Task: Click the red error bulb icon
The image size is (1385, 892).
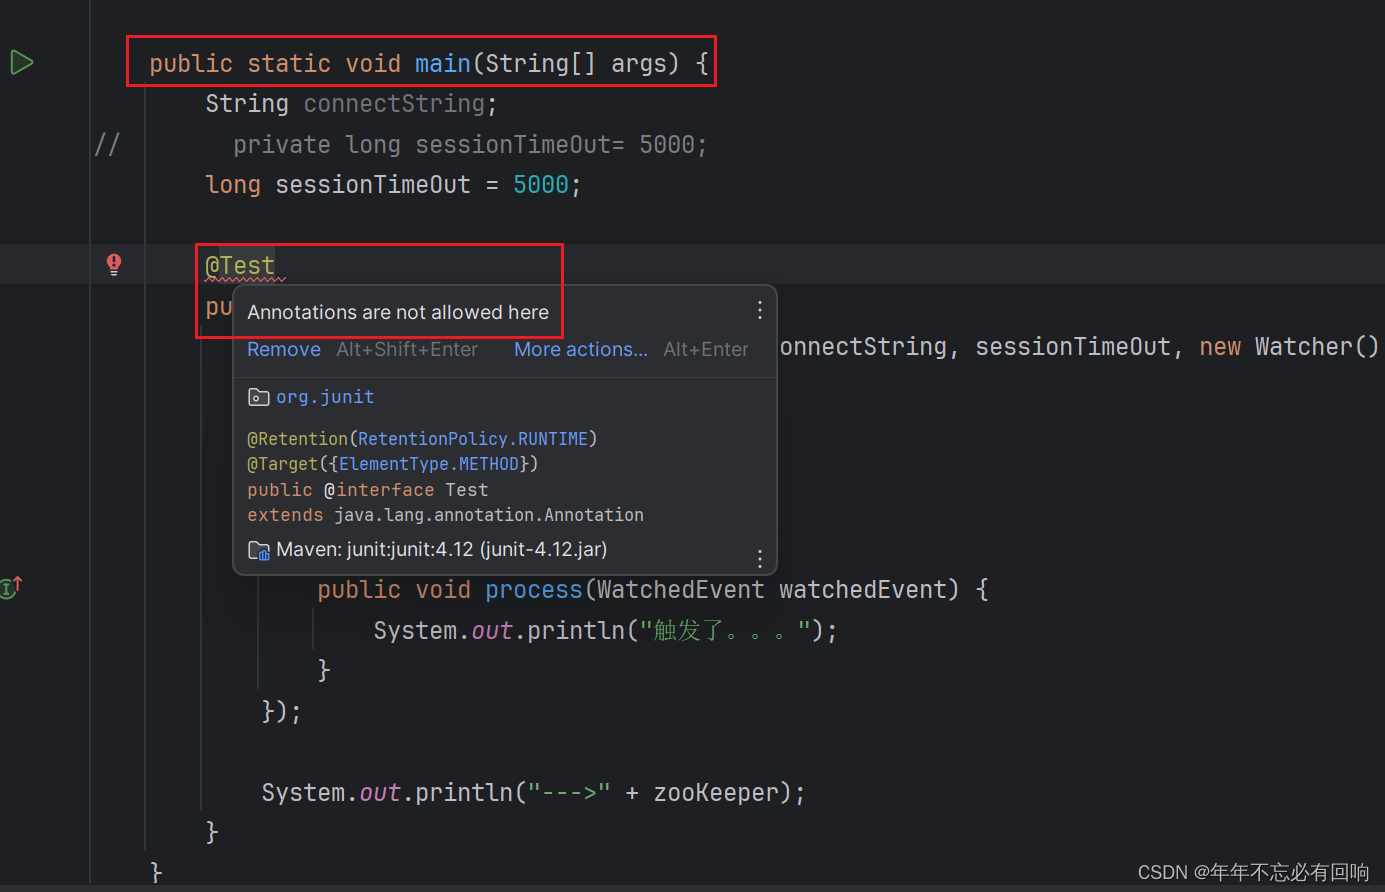Action: click(x=114, y=264)
